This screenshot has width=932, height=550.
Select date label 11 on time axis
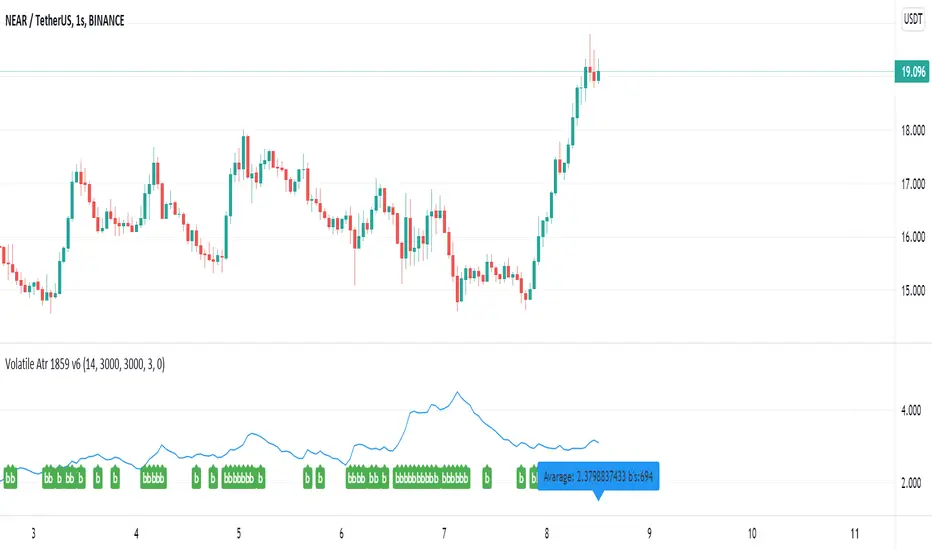click(x=854, y=533)
